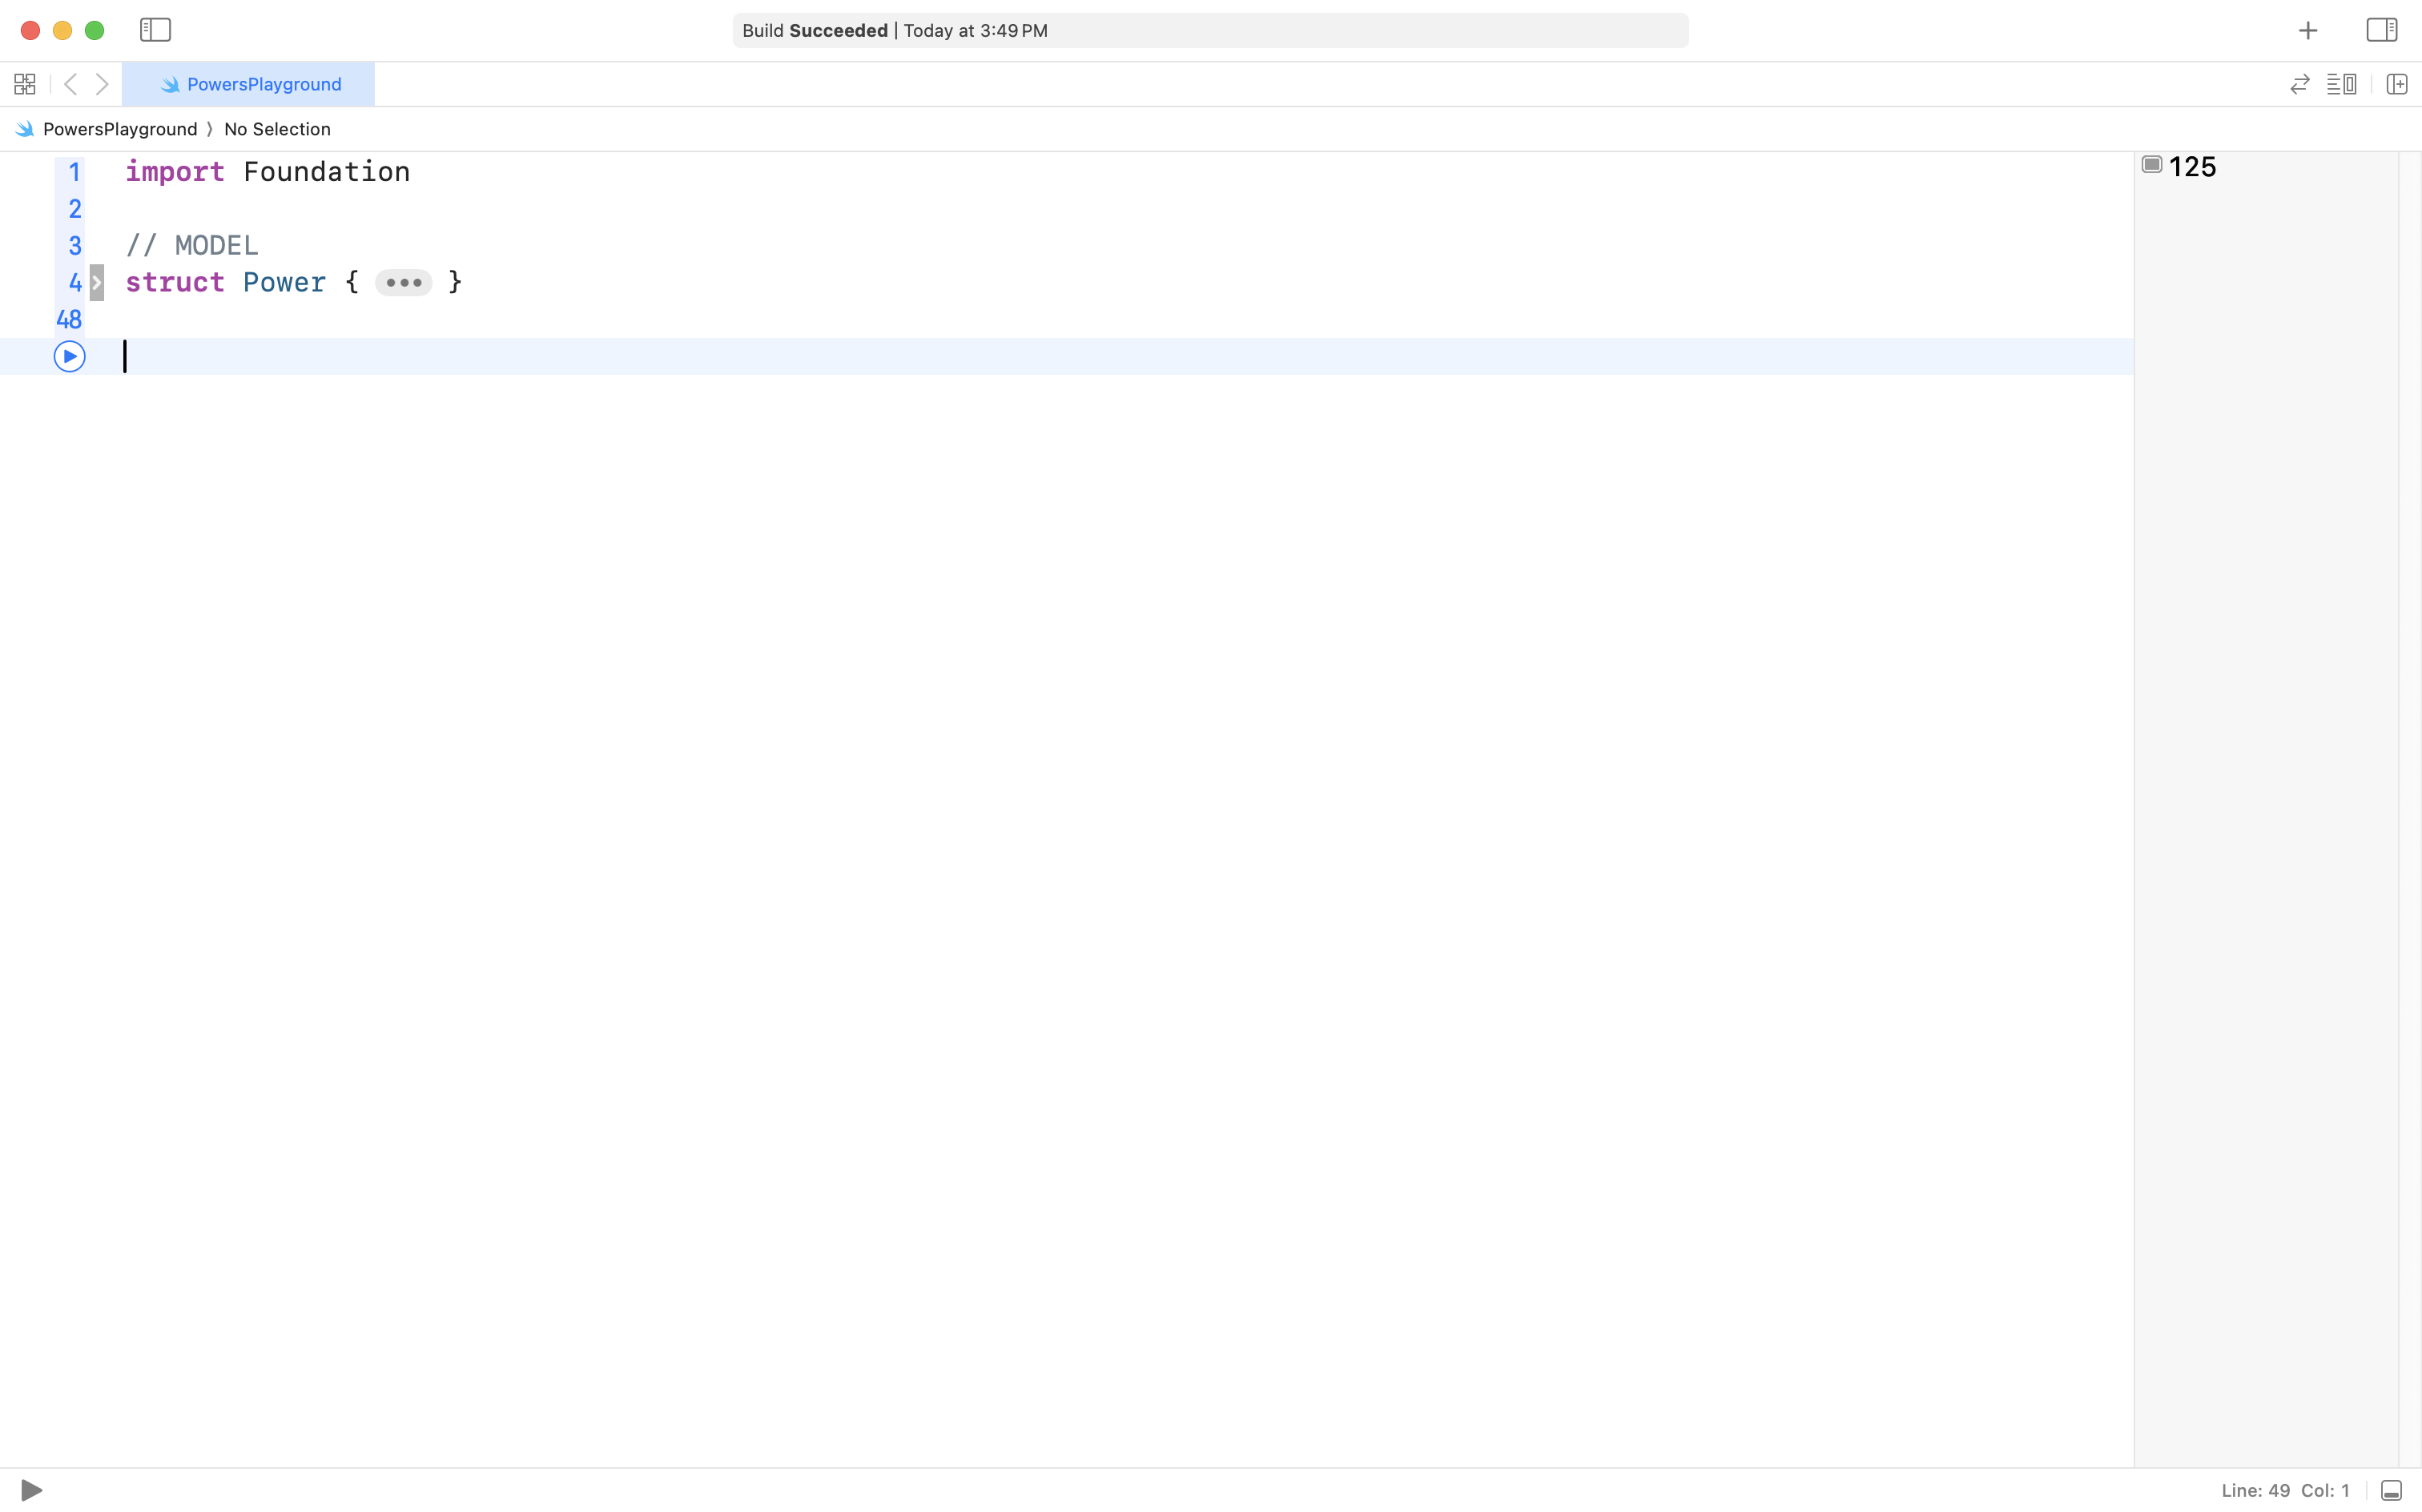2422x1512 pixels.
Task: Go forward in editor history
Action: pyautogui.click(x=102, y=84)
